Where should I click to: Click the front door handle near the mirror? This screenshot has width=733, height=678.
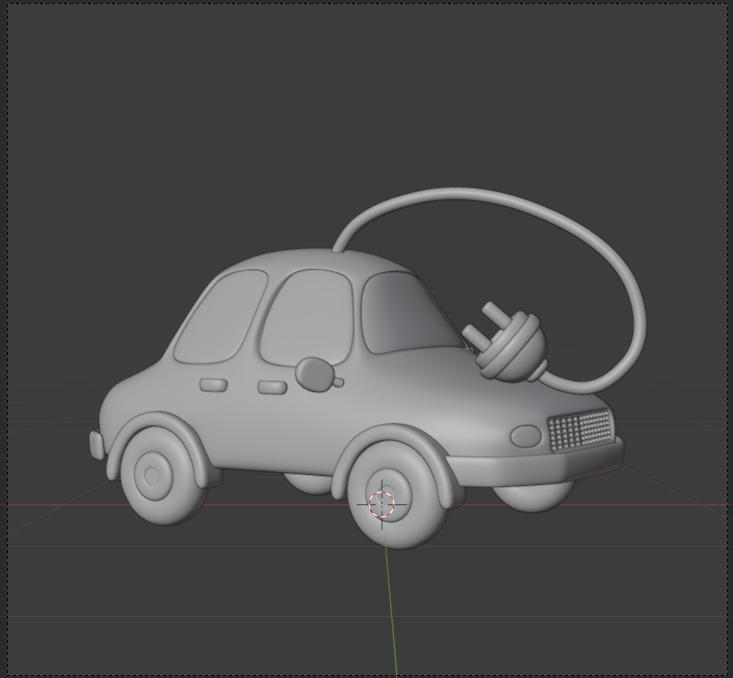pyautogui.click(x=272, y=387)
